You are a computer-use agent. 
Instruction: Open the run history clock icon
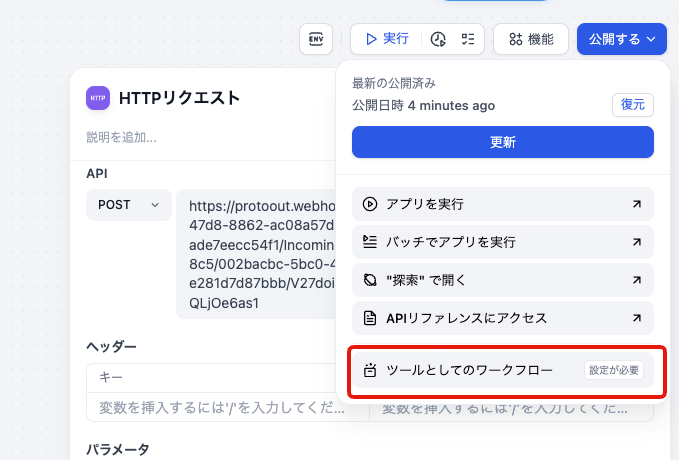tap(438, 39)
